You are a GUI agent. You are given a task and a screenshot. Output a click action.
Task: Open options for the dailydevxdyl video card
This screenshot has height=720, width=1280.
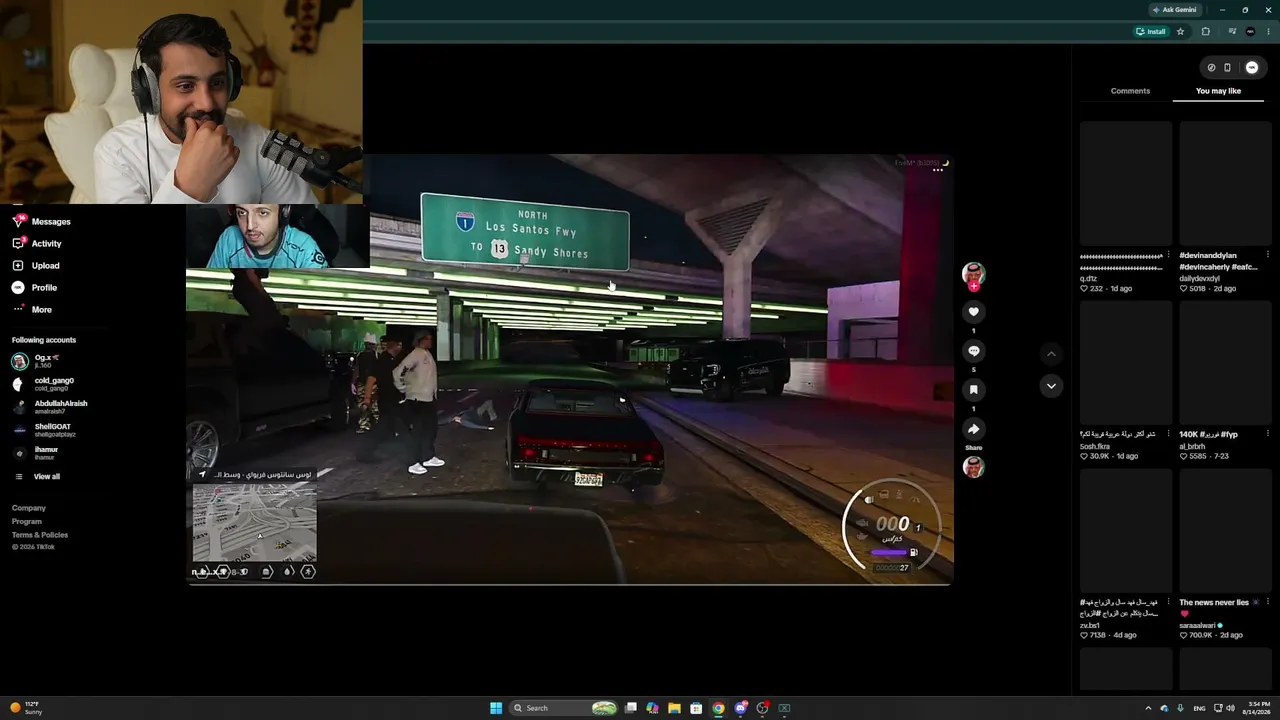(1268, 256)
